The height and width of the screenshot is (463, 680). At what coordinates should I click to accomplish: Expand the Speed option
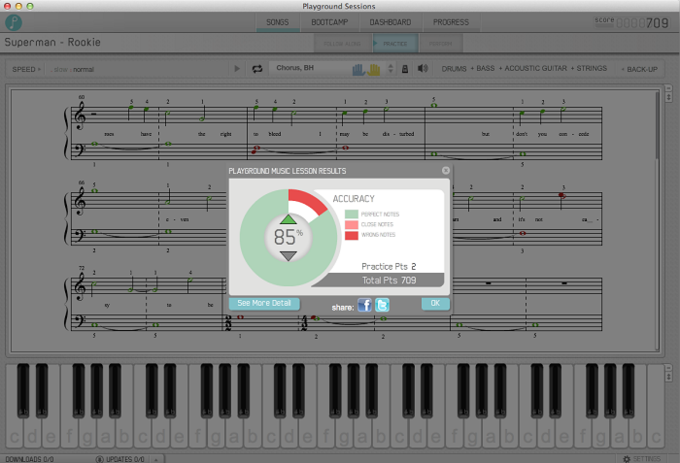point(26,69)
